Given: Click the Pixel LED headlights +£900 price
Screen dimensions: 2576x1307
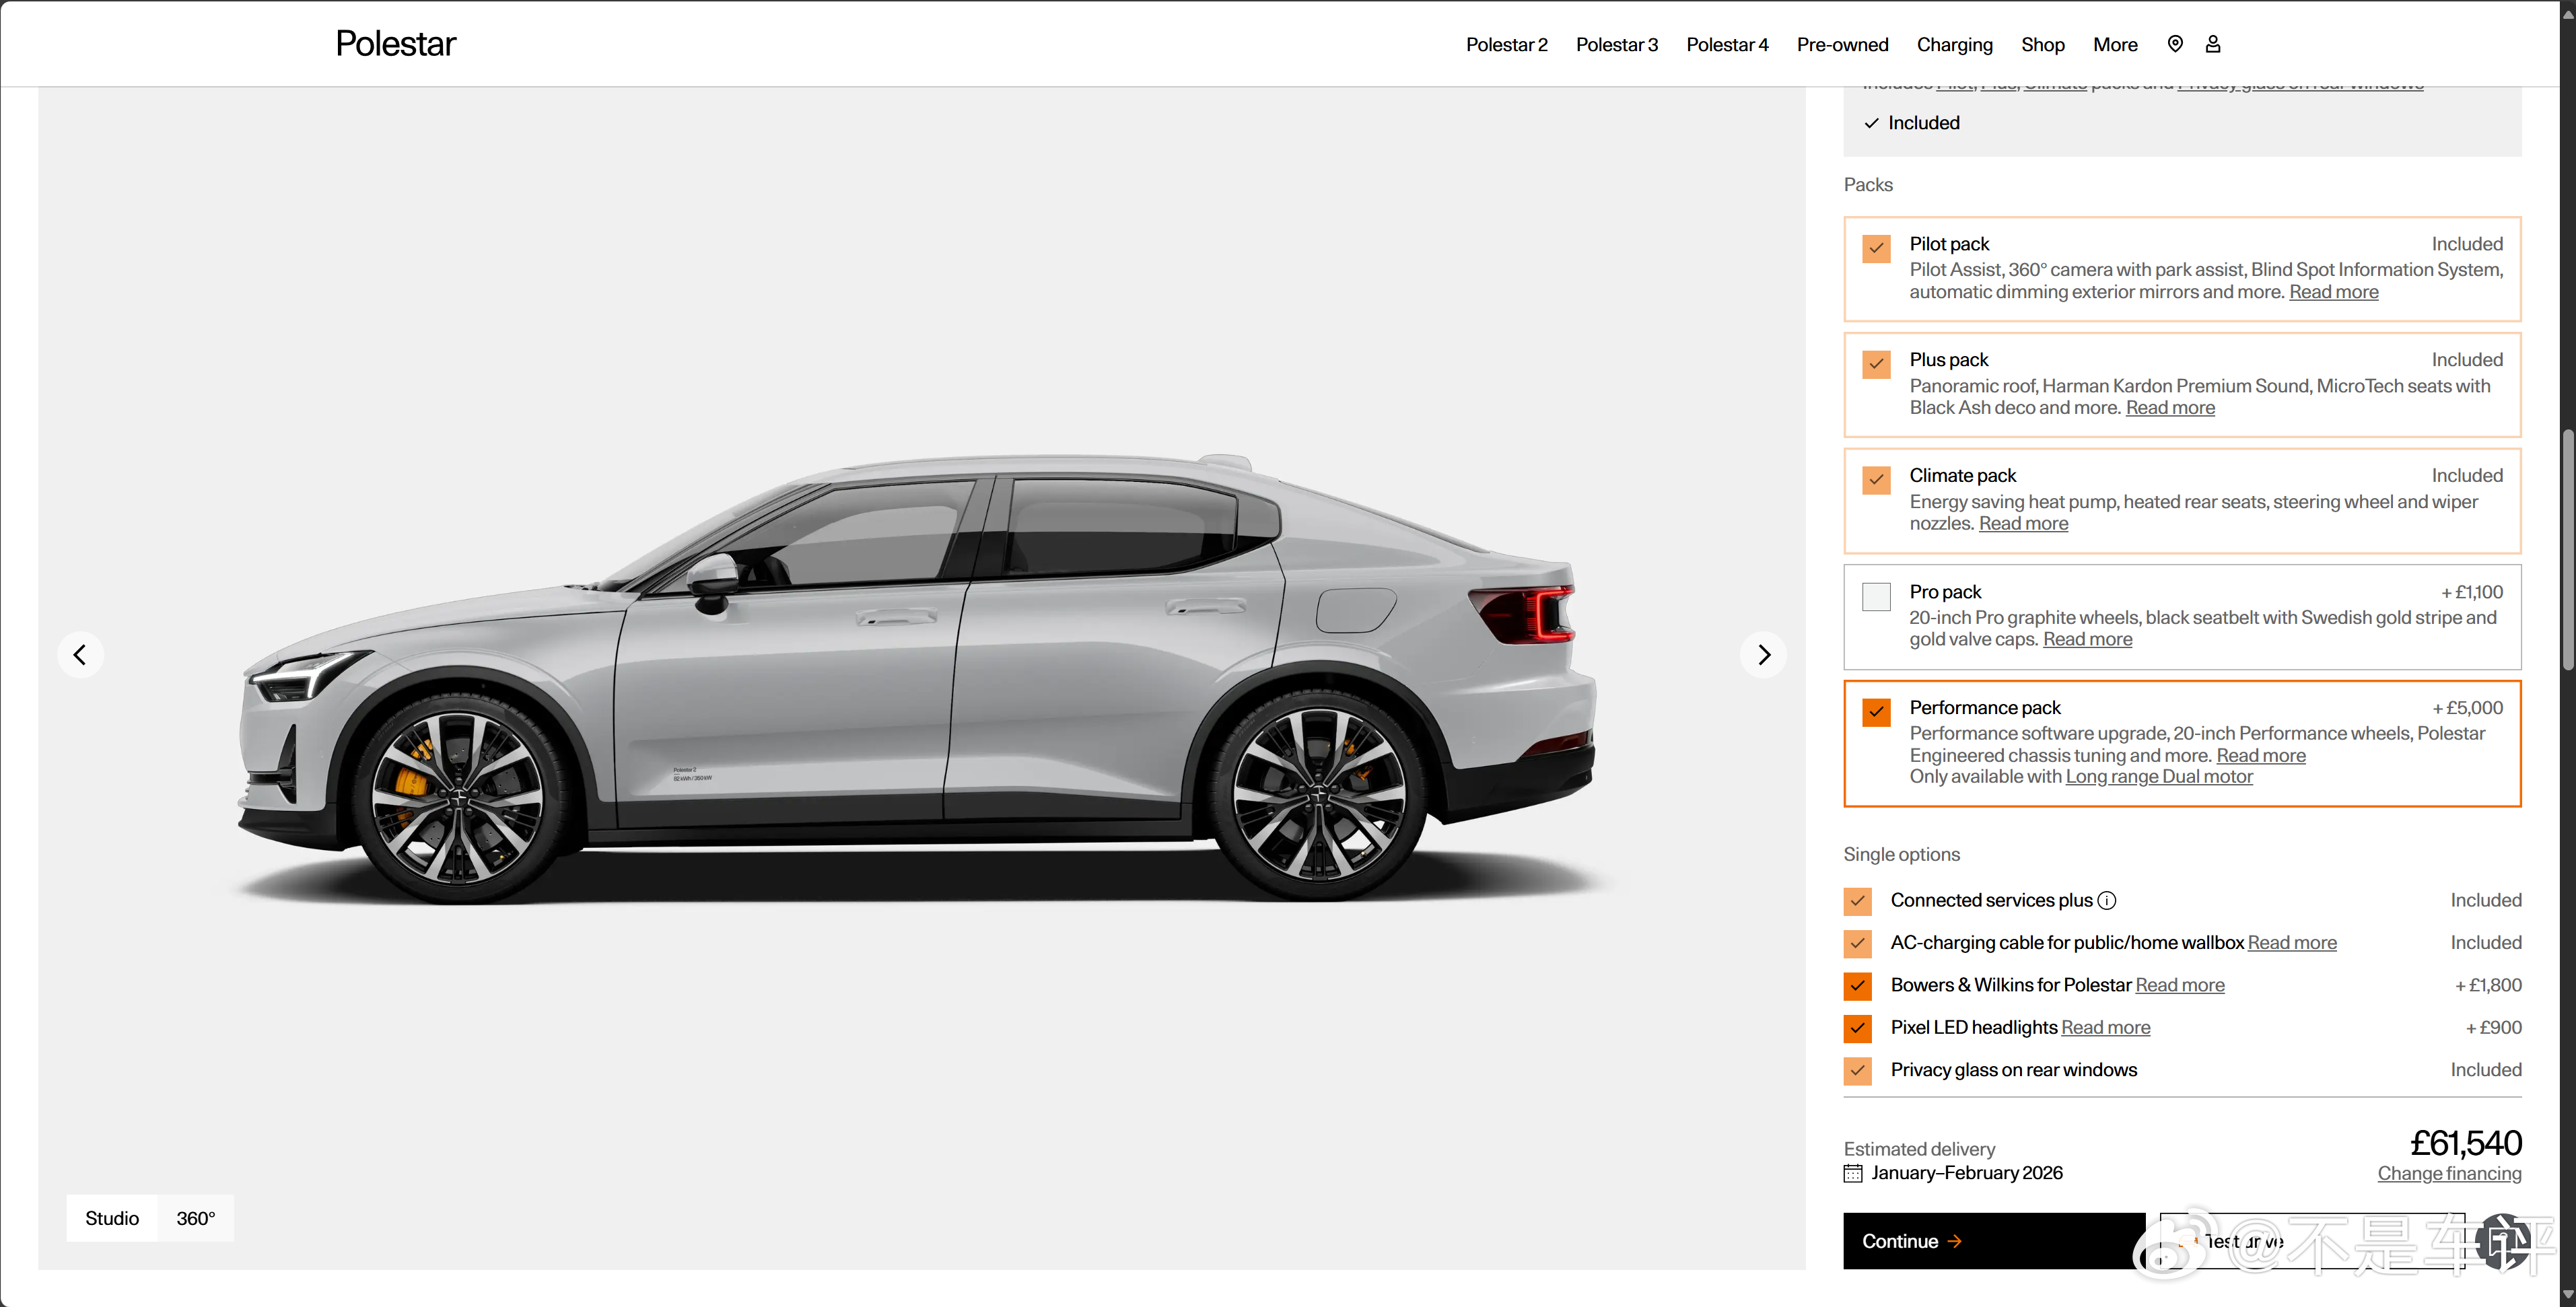Looking at the screenshot, I should click(2493, 1028).
